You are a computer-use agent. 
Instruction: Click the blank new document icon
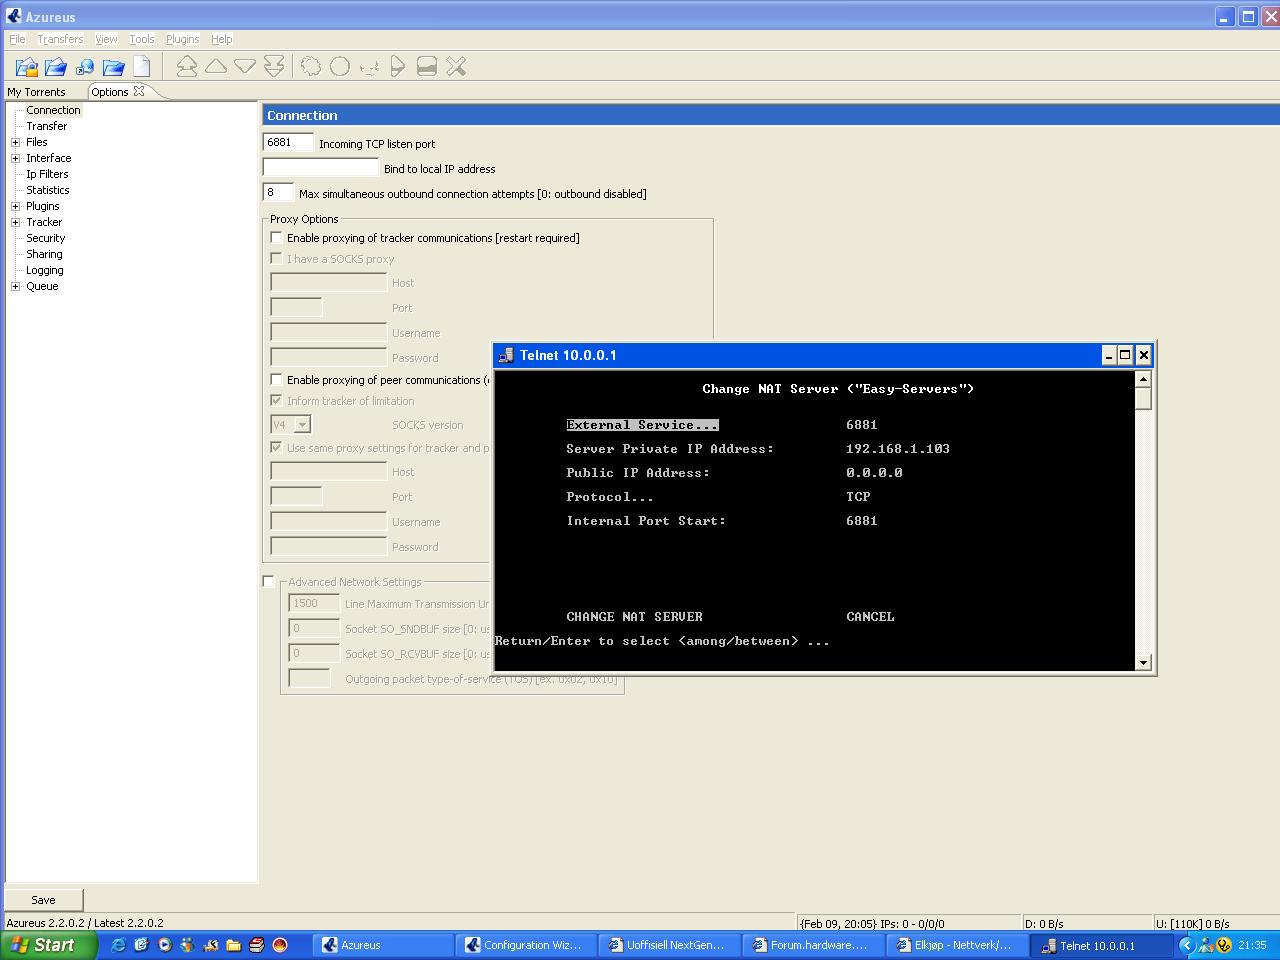[142, 67]
